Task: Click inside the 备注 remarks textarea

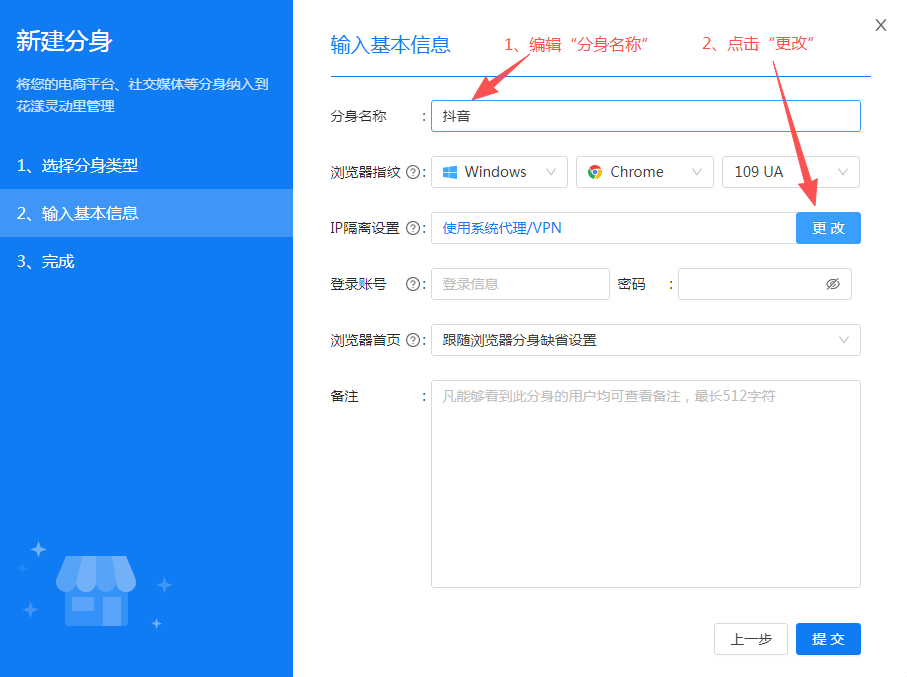Action: pyautogui.click(x=645, y=483)
